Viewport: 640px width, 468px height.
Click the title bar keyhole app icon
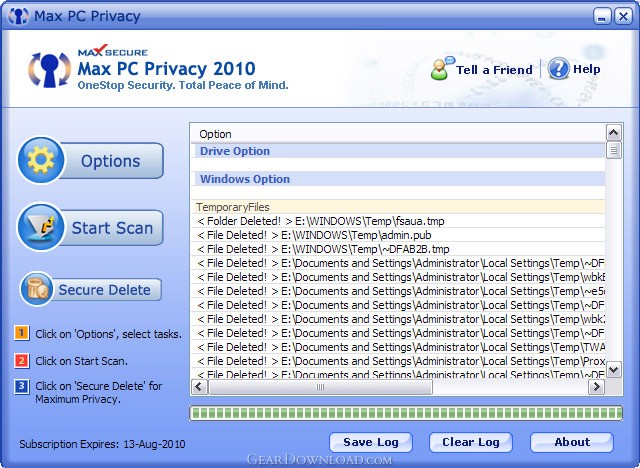[18, 16]
